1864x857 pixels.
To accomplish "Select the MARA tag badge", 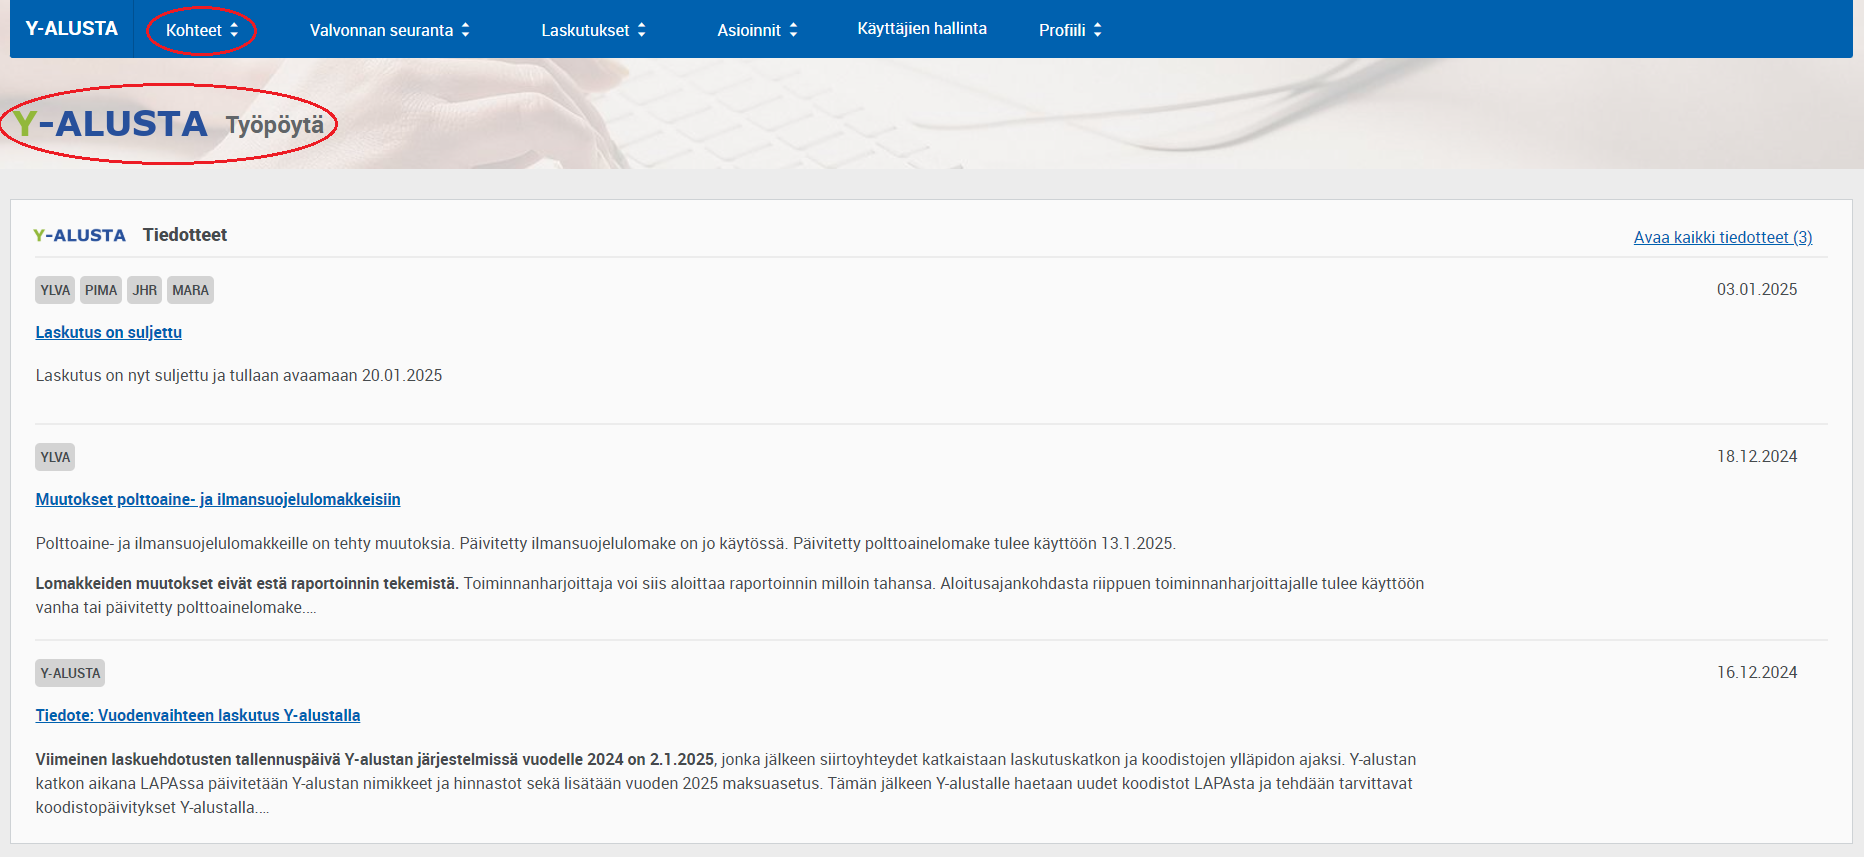I will [190, 290].
